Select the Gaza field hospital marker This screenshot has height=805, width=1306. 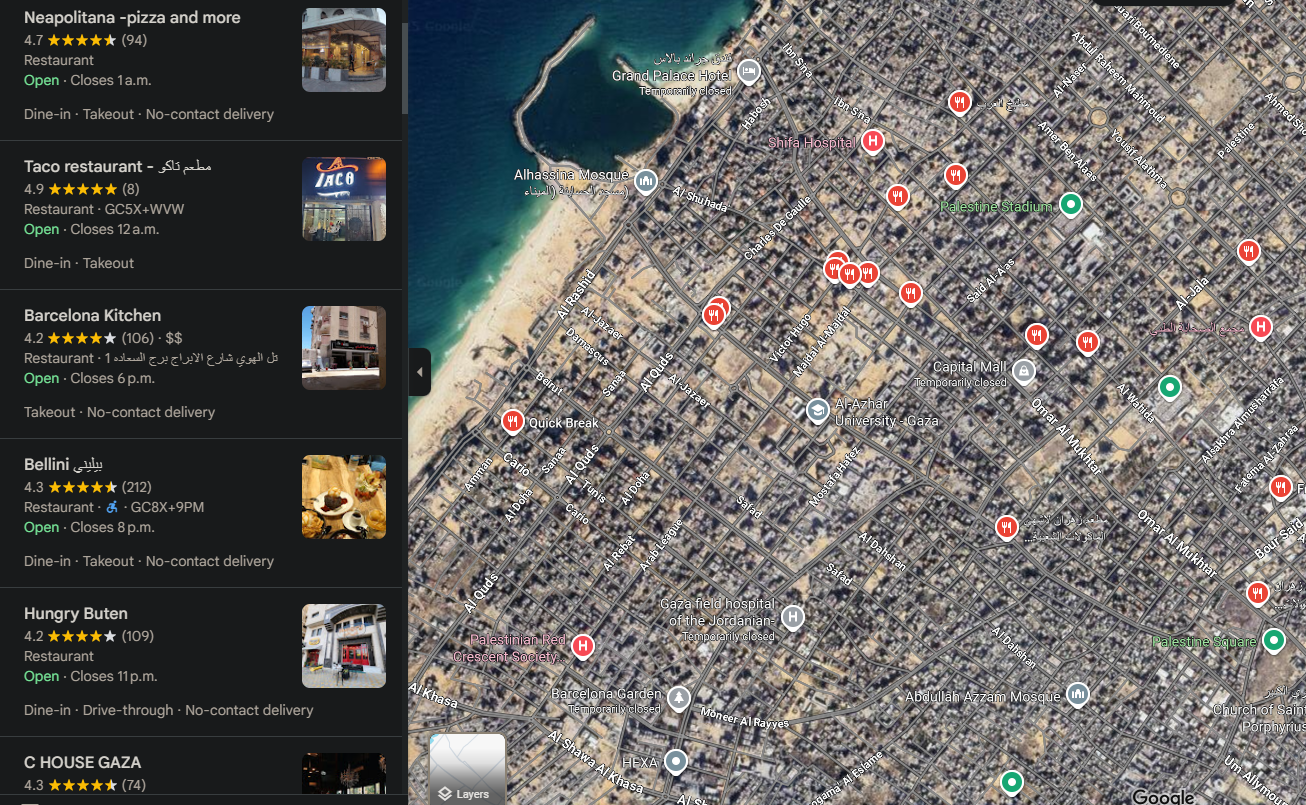point(793,617)
